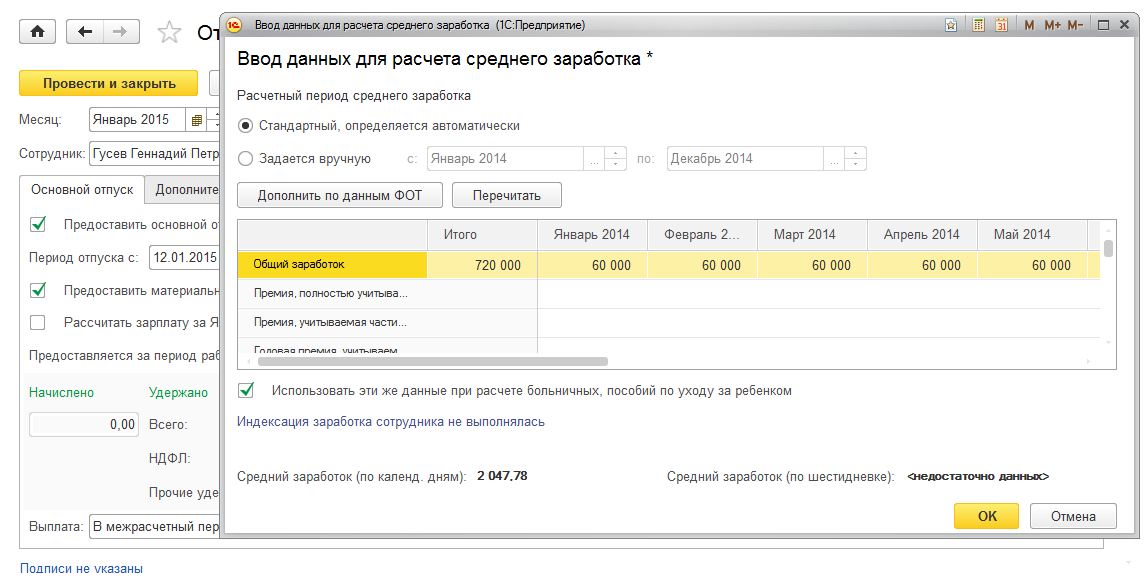
Task: Select the 'Стандартный, определяется автоматически' radio option
Action: [x=246, y=126]
